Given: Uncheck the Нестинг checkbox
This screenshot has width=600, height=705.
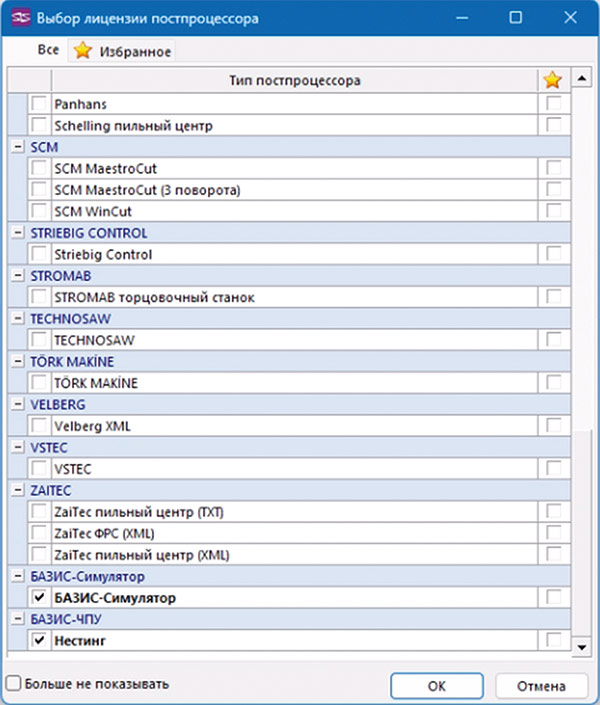Looking at the screenshot, I should tap(39, 640).
